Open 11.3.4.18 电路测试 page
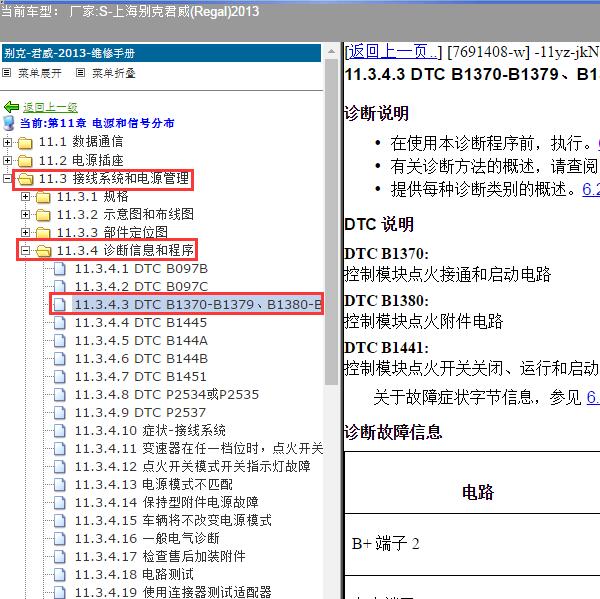Image resolution: width=600 pixels, height=599 pixels. [134, 575]
